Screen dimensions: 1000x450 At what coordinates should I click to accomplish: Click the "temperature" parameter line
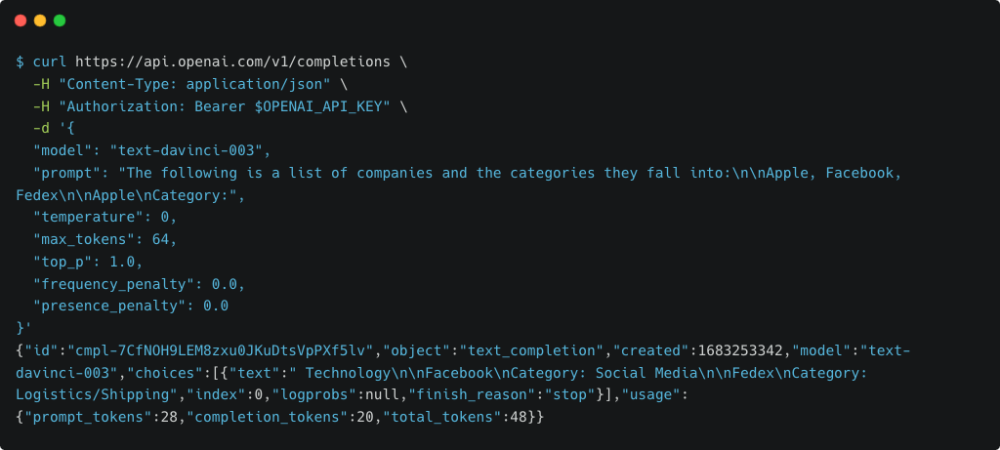pos(99,217)
